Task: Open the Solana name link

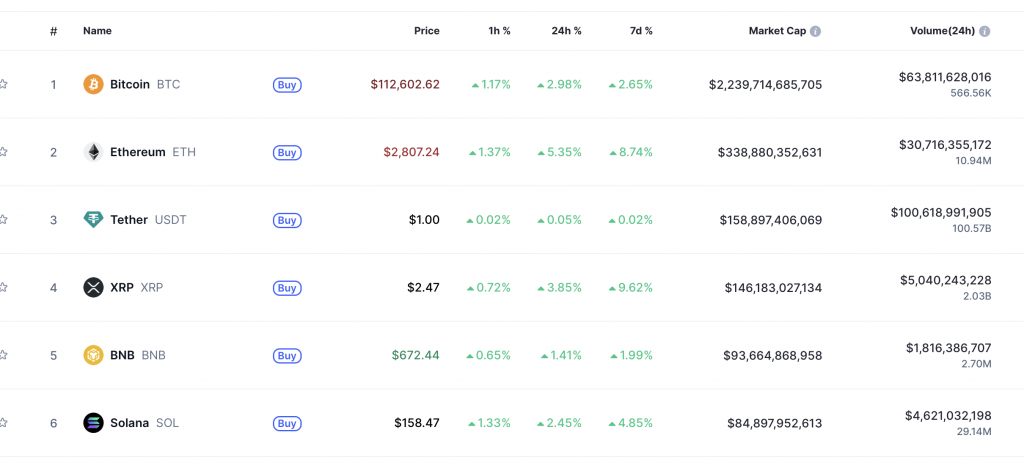Action: [129, 423]
